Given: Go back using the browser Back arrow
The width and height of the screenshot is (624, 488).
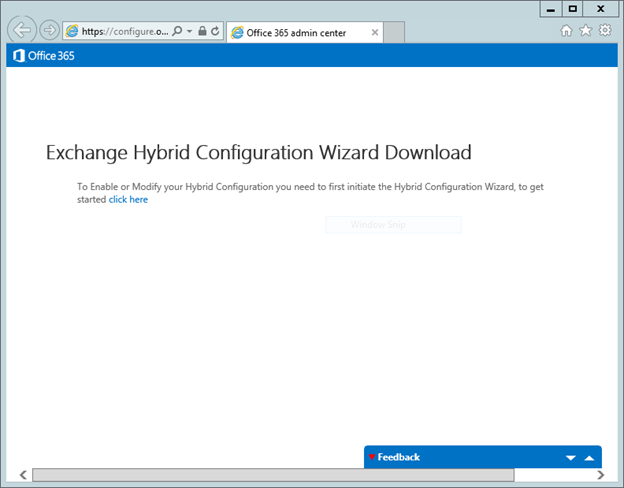Looking at the screenshot, I should [x=22, y=30].
